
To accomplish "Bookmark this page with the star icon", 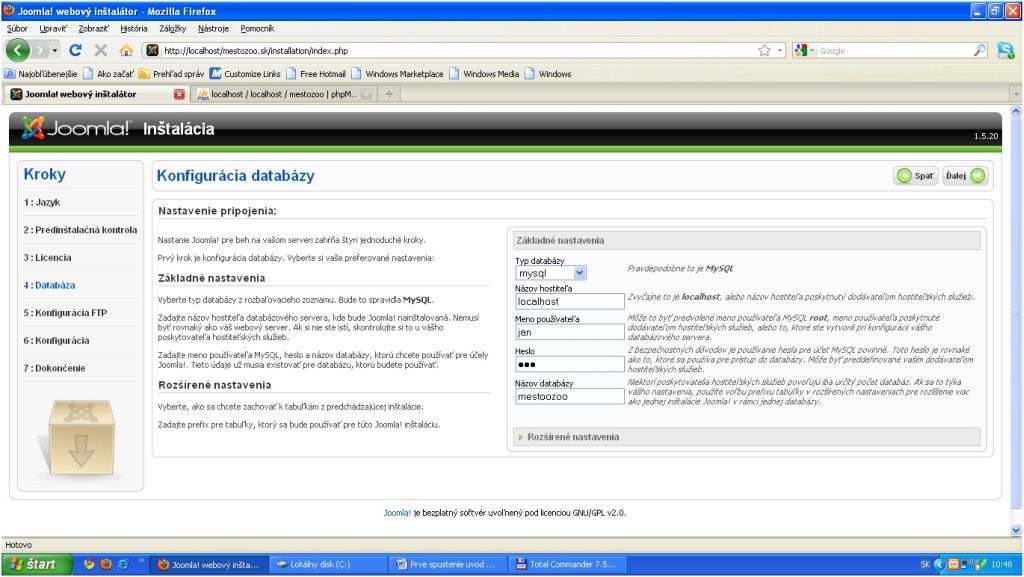I will pos(764,50).
